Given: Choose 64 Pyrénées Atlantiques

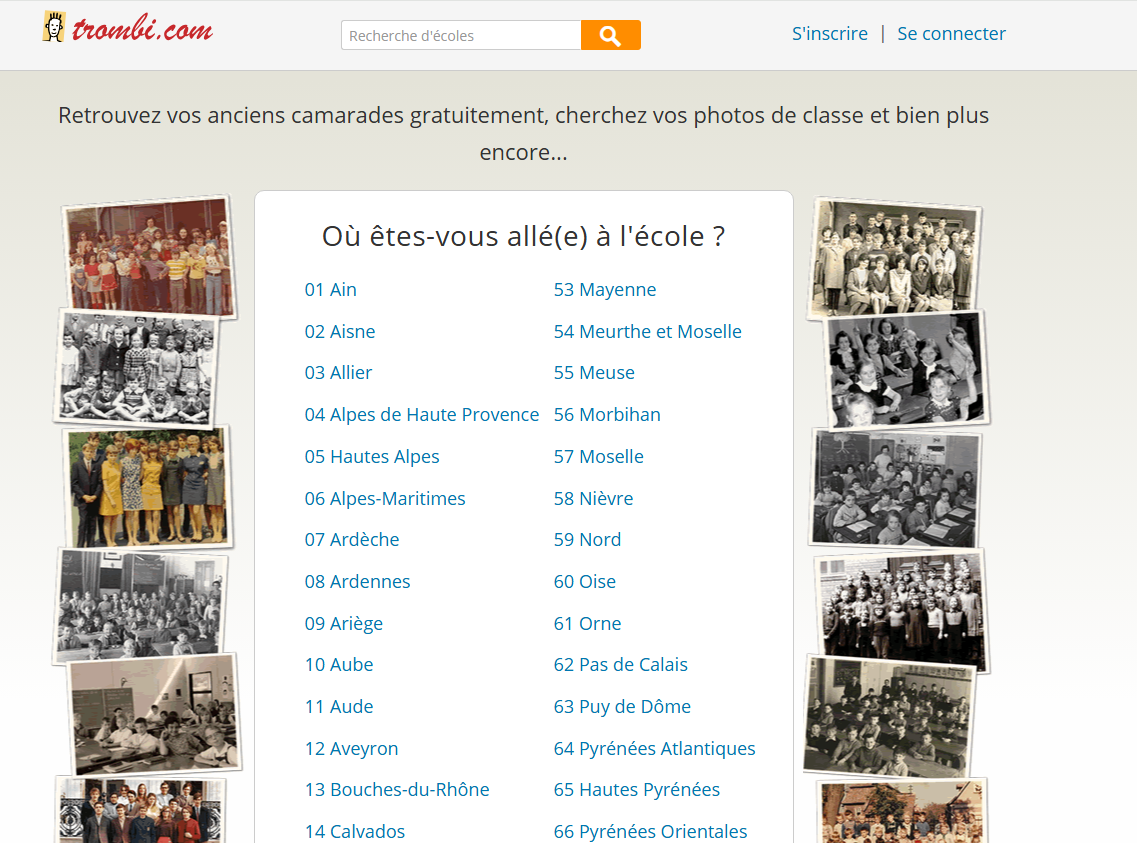Looking at the screenshot, I should 654,749.
